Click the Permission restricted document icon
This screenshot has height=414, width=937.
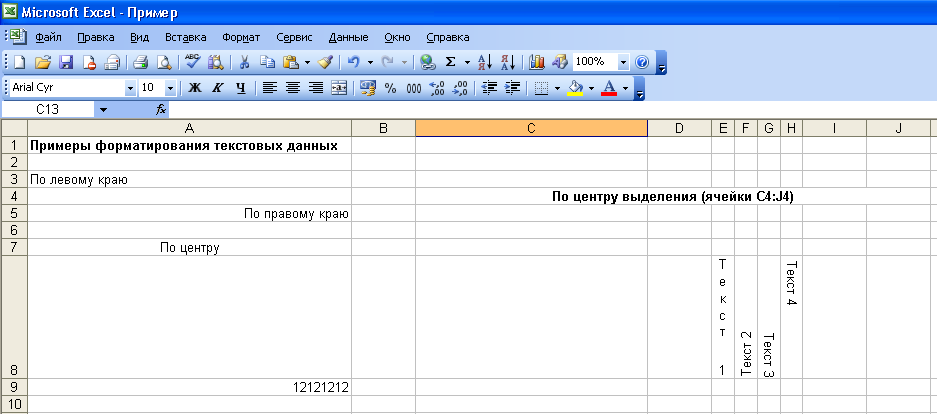(x=89, y=62)
